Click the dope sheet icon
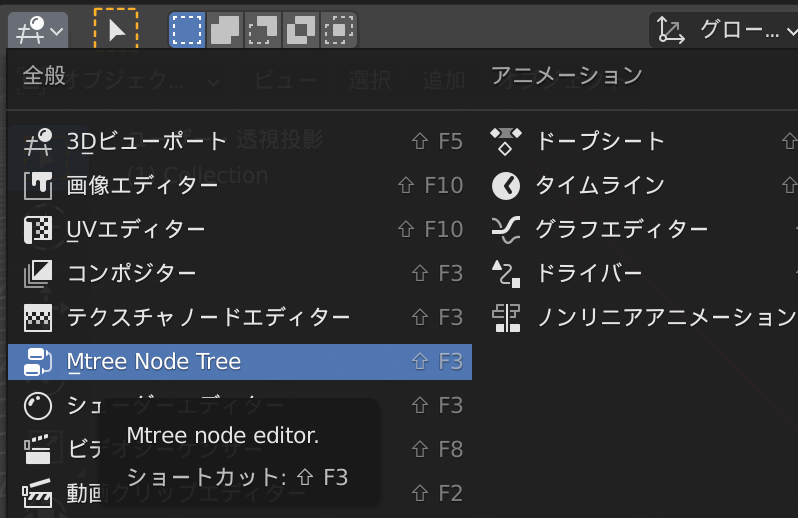798x518 pixels. (x=506, y=141)
